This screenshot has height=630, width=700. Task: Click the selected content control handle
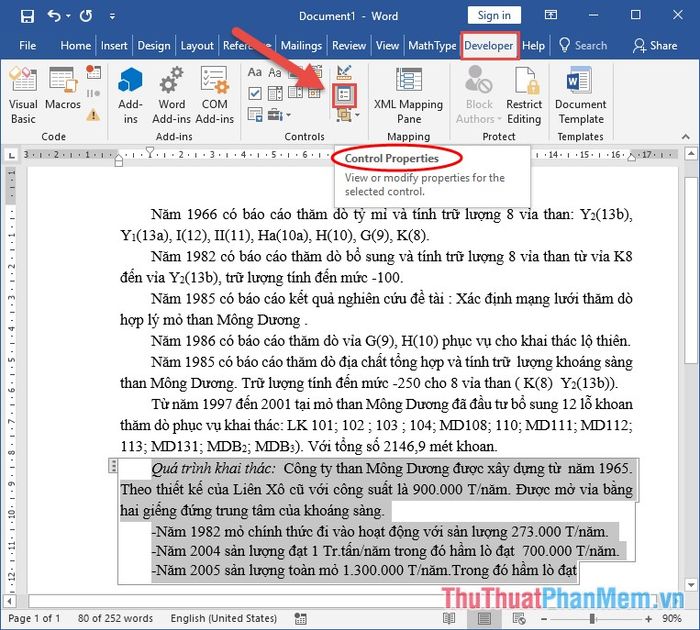pyautogui.click(x=113, y=466)
